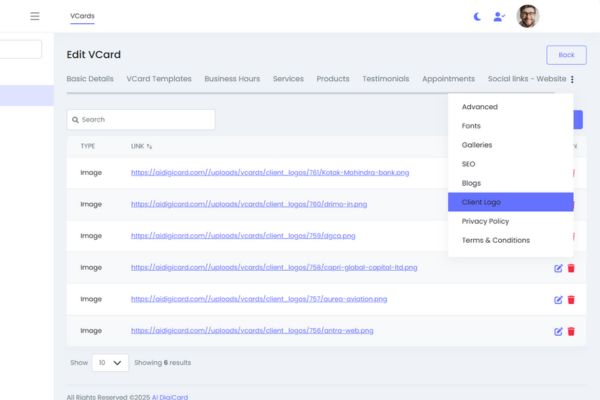The image size is (600, 400).
Task: Open the Show 10 entries dropdown
Action: (x=110, y=362)
